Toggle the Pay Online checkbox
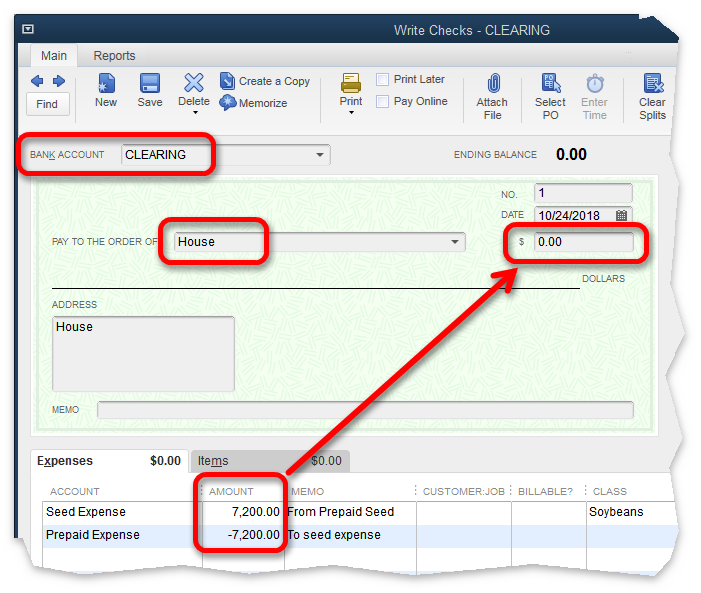This screenshot has height=593, width=701. [x=382, y=102]
